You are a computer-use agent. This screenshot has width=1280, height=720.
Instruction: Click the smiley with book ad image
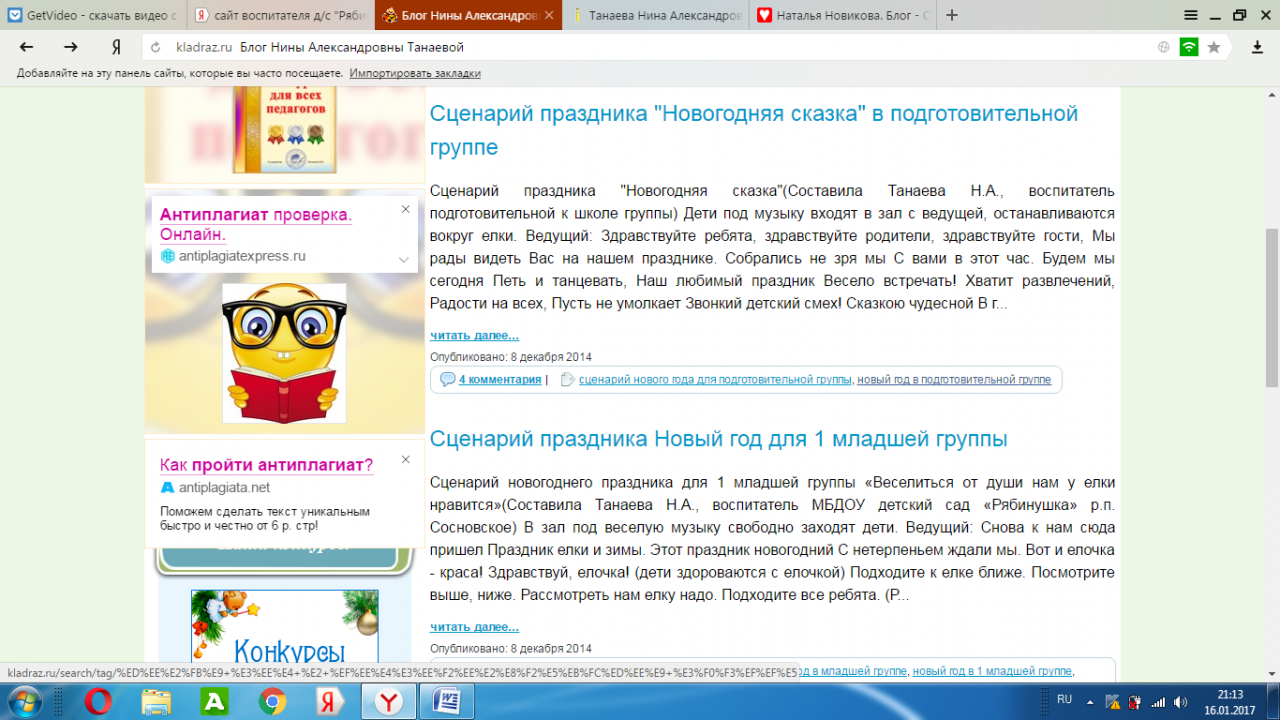[x=284, y=353]
